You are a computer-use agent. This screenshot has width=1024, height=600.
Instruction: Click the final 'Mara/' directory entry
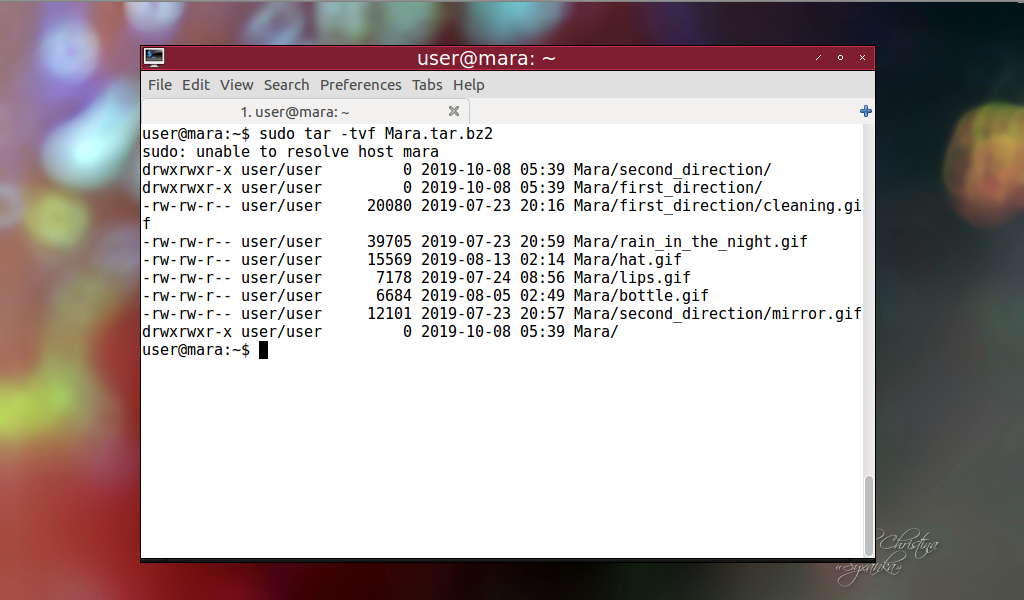(596, 332)
